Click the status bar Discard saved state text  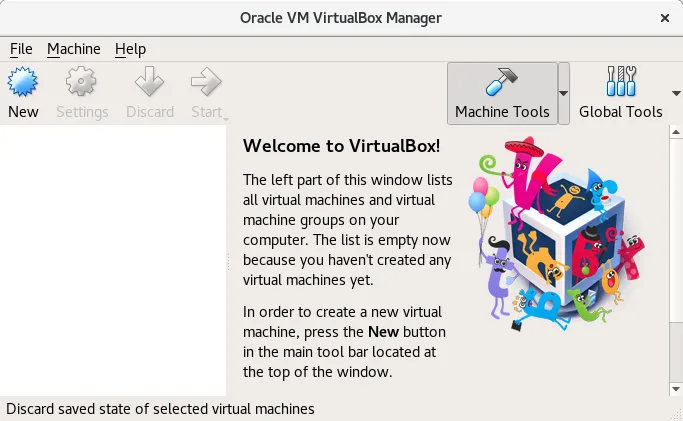tap(160, 409)
